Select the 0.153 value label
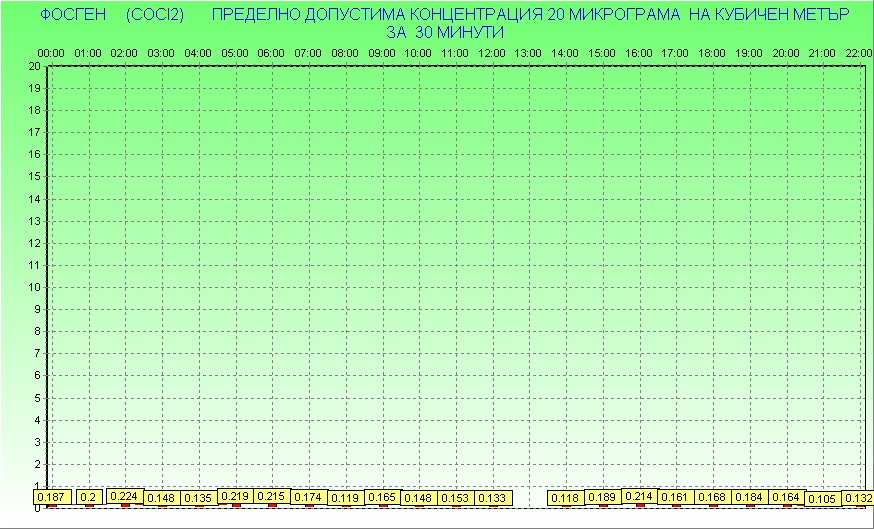 coord(455,498)
